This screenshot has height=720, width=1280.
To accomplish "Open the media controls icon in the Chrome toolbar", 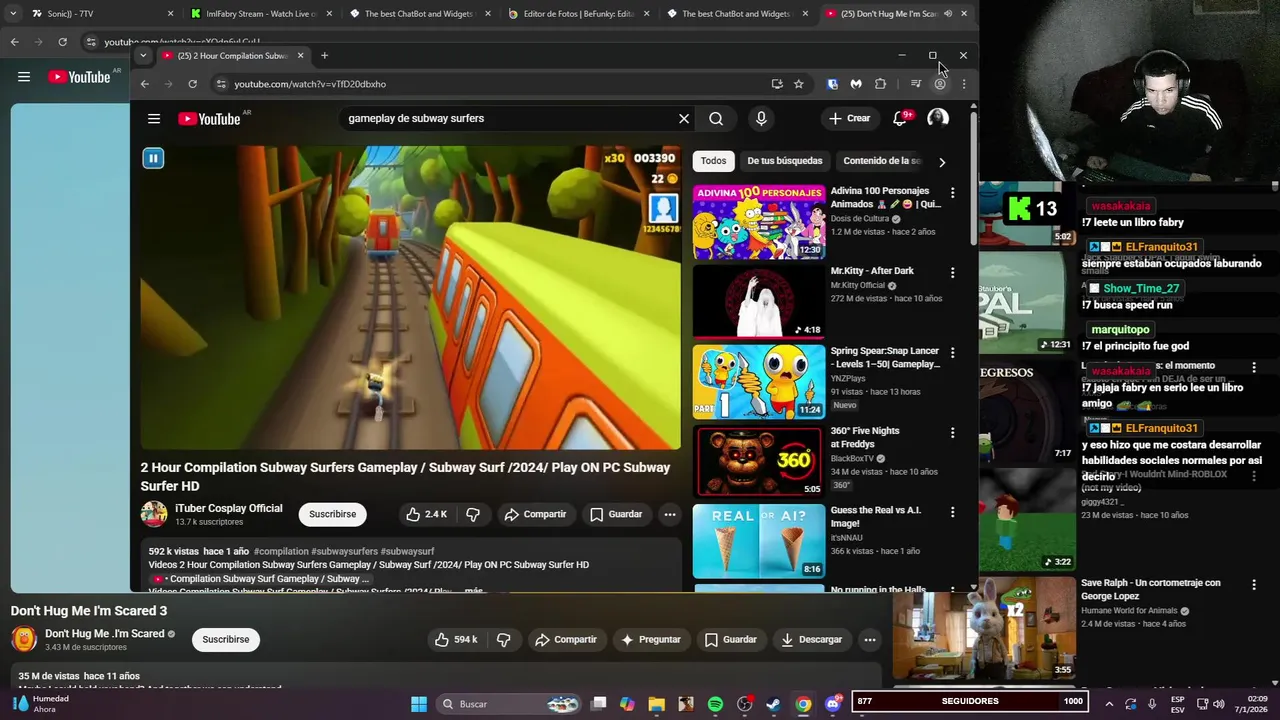I will [915, 84].
